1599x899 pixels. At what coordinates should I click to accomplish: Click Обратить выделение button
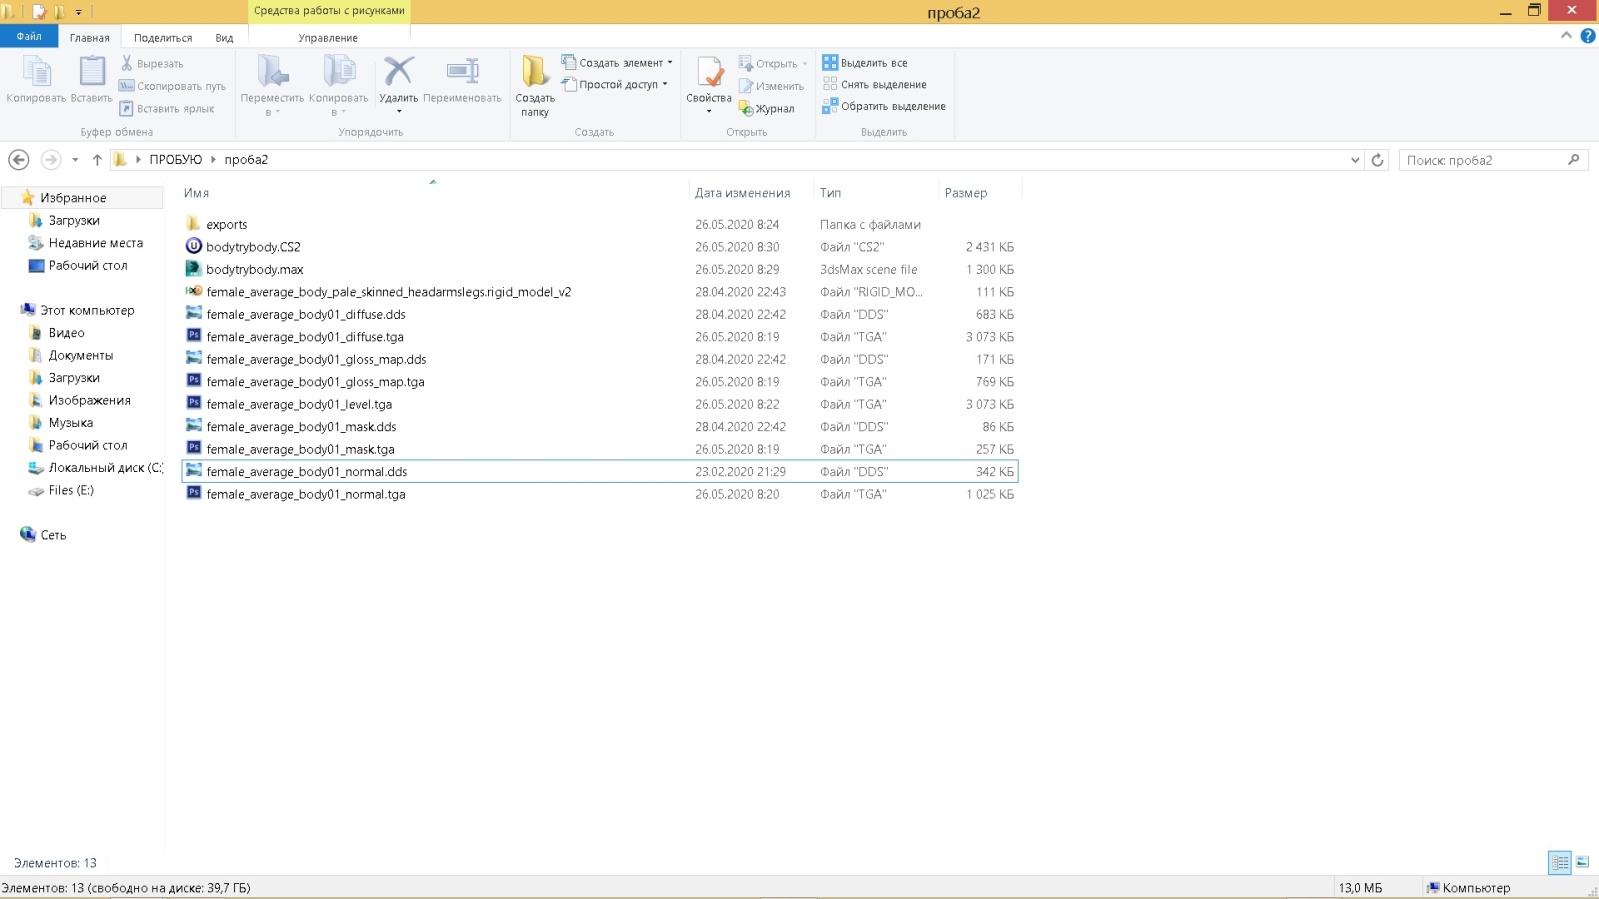(884, 106)
